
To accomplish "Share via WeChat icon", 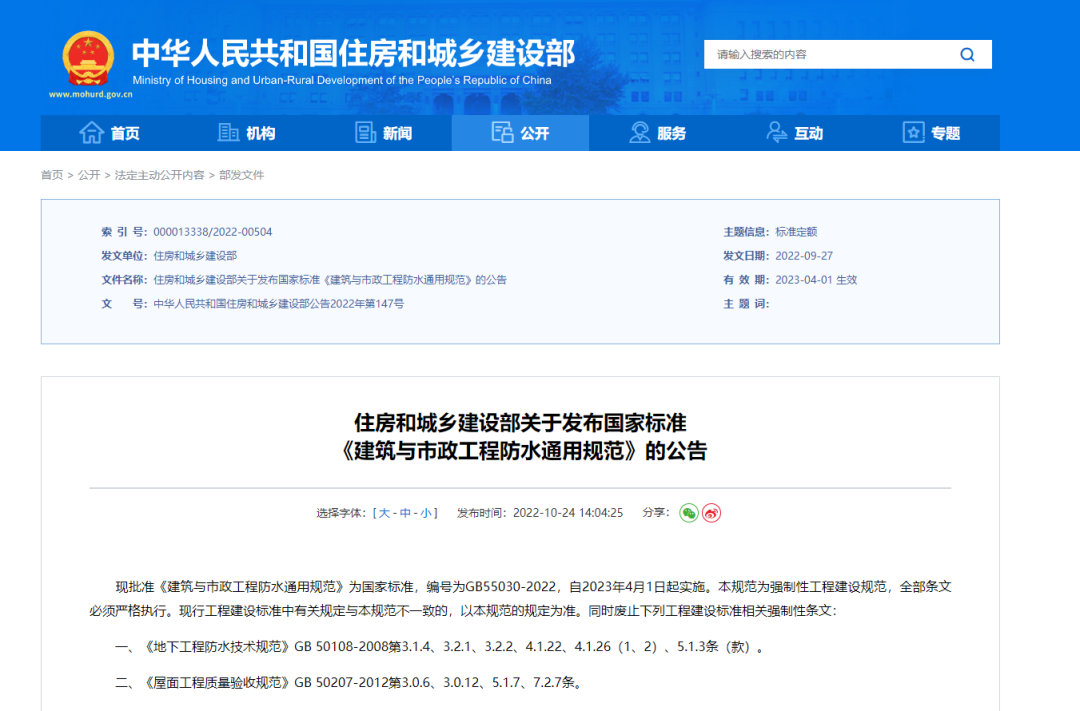I will [689, 513].
